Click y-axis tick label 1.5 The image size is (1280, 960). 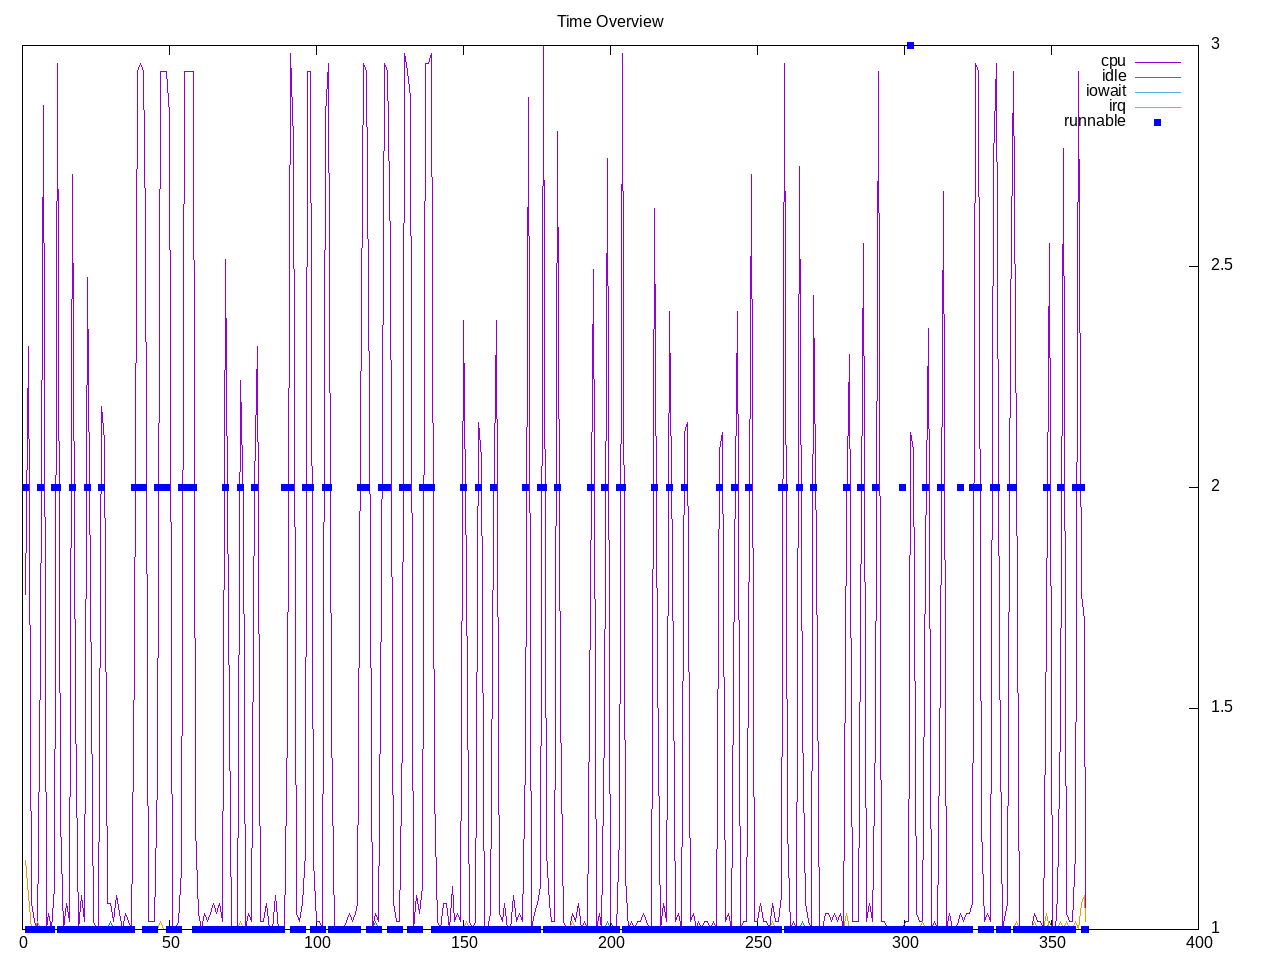pos(1221,707)
